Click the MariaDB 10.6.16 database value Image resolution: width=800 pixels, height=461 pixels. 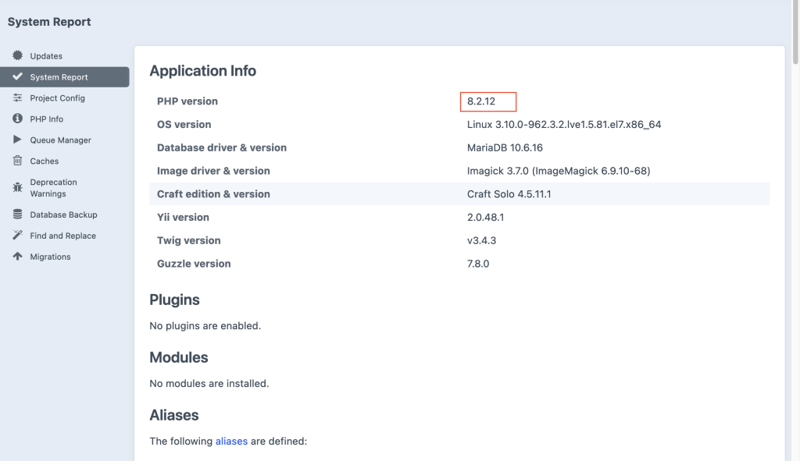(506, 148)
